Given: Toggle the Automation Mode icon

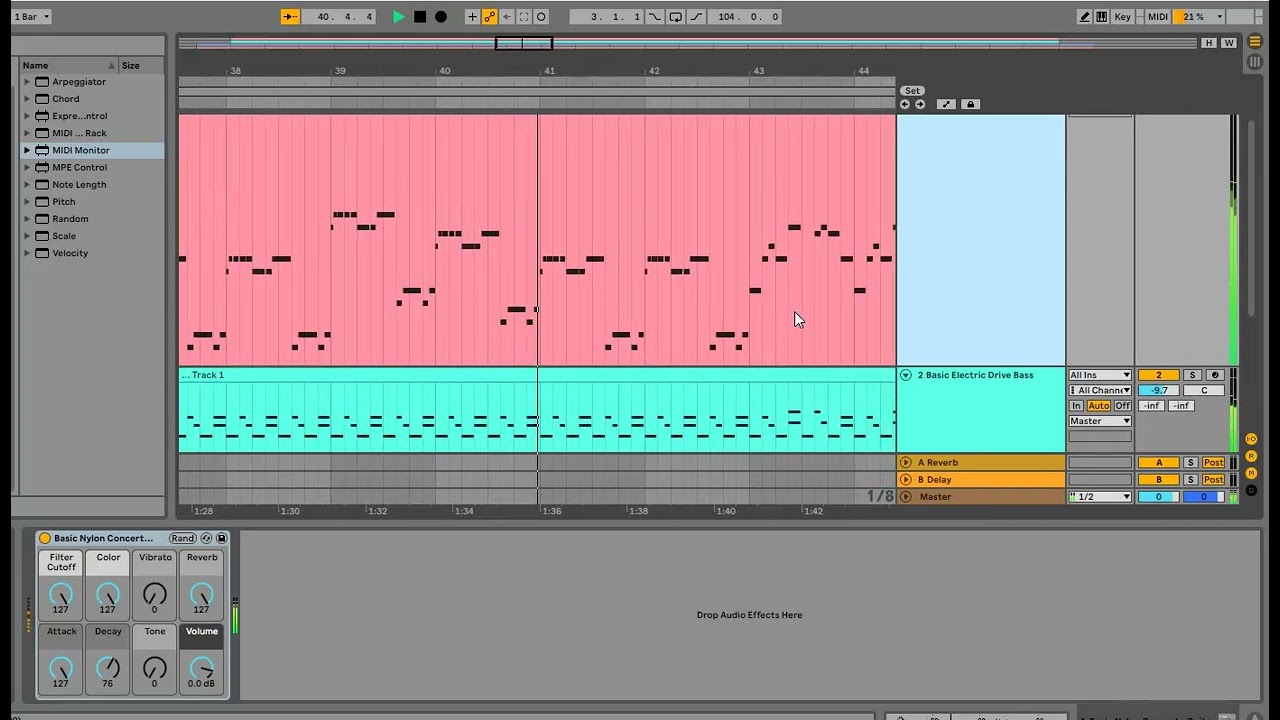Looking at the screenshot, I should coord(946,104).
